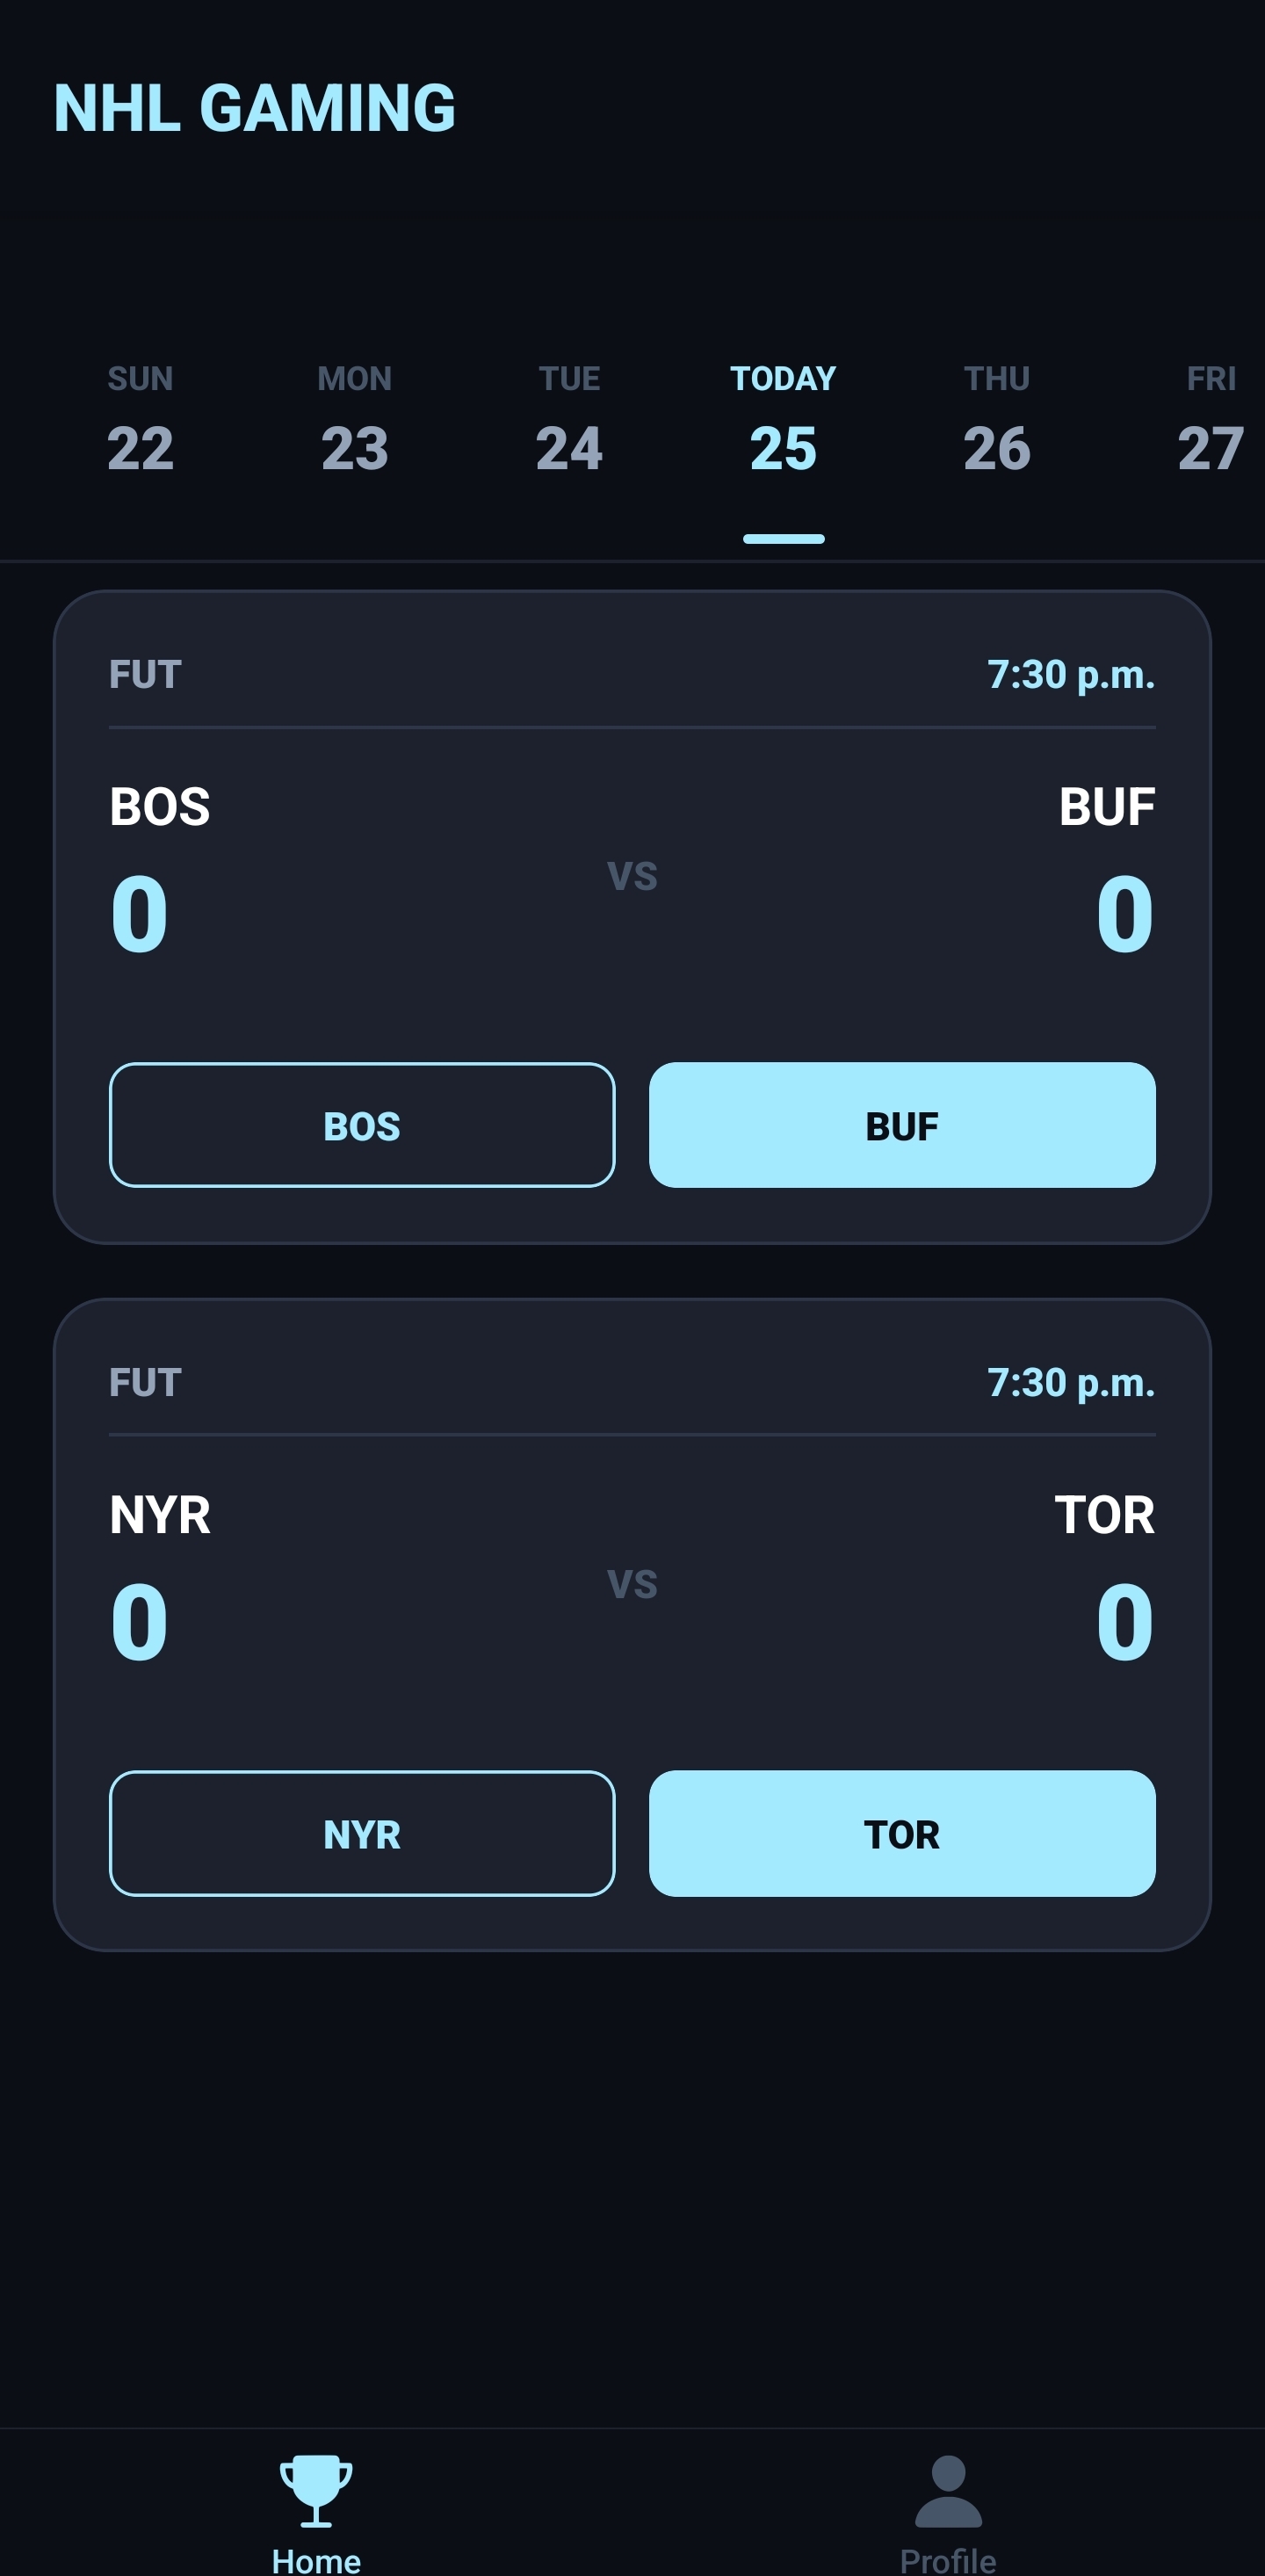Screen dimensions: 1265x2576
Task: View games for TUE 24
Action: click(568, 420)
